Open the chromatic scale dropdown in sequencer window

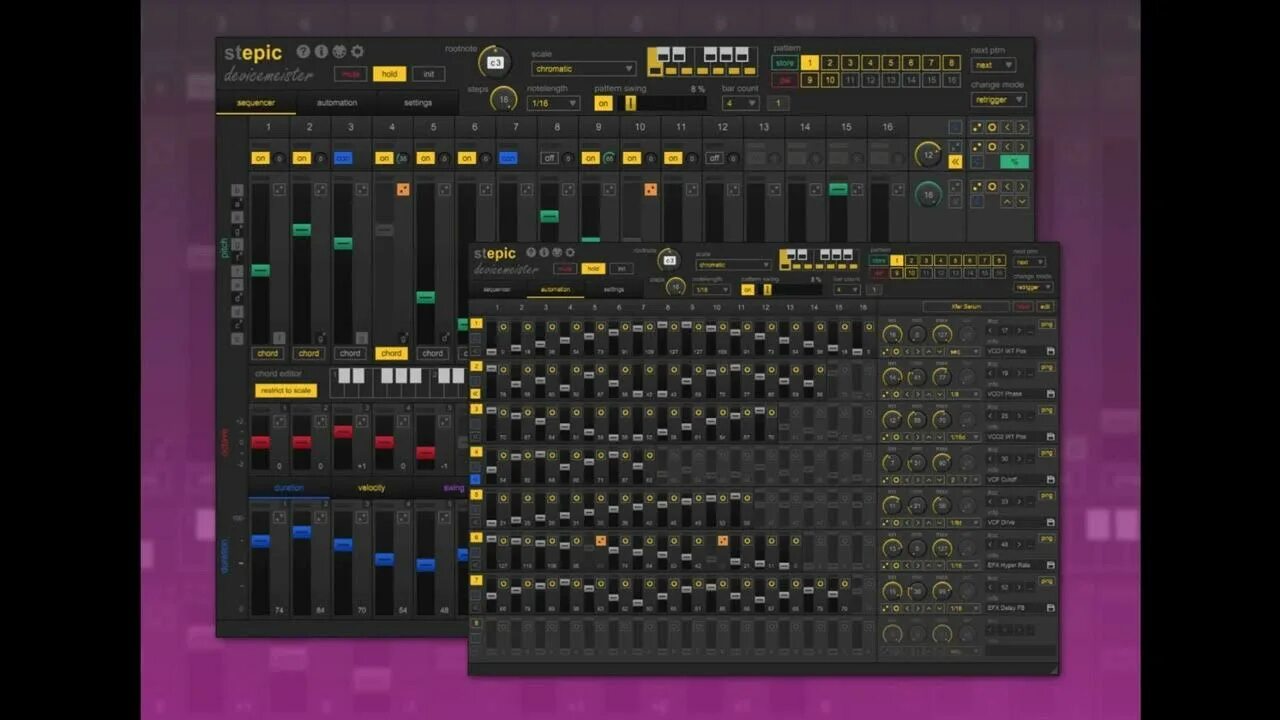[584, 69]
